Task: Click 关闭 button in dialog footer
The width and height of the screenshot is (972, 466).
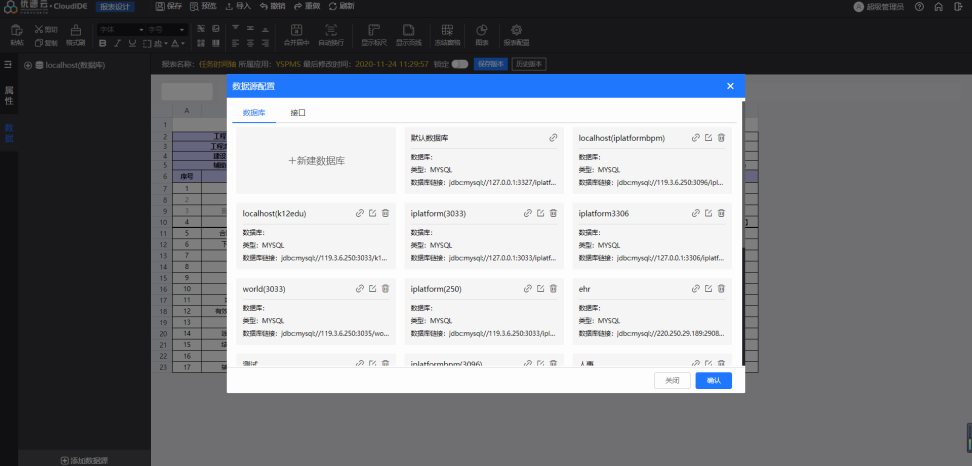Action: click(672, 380)
